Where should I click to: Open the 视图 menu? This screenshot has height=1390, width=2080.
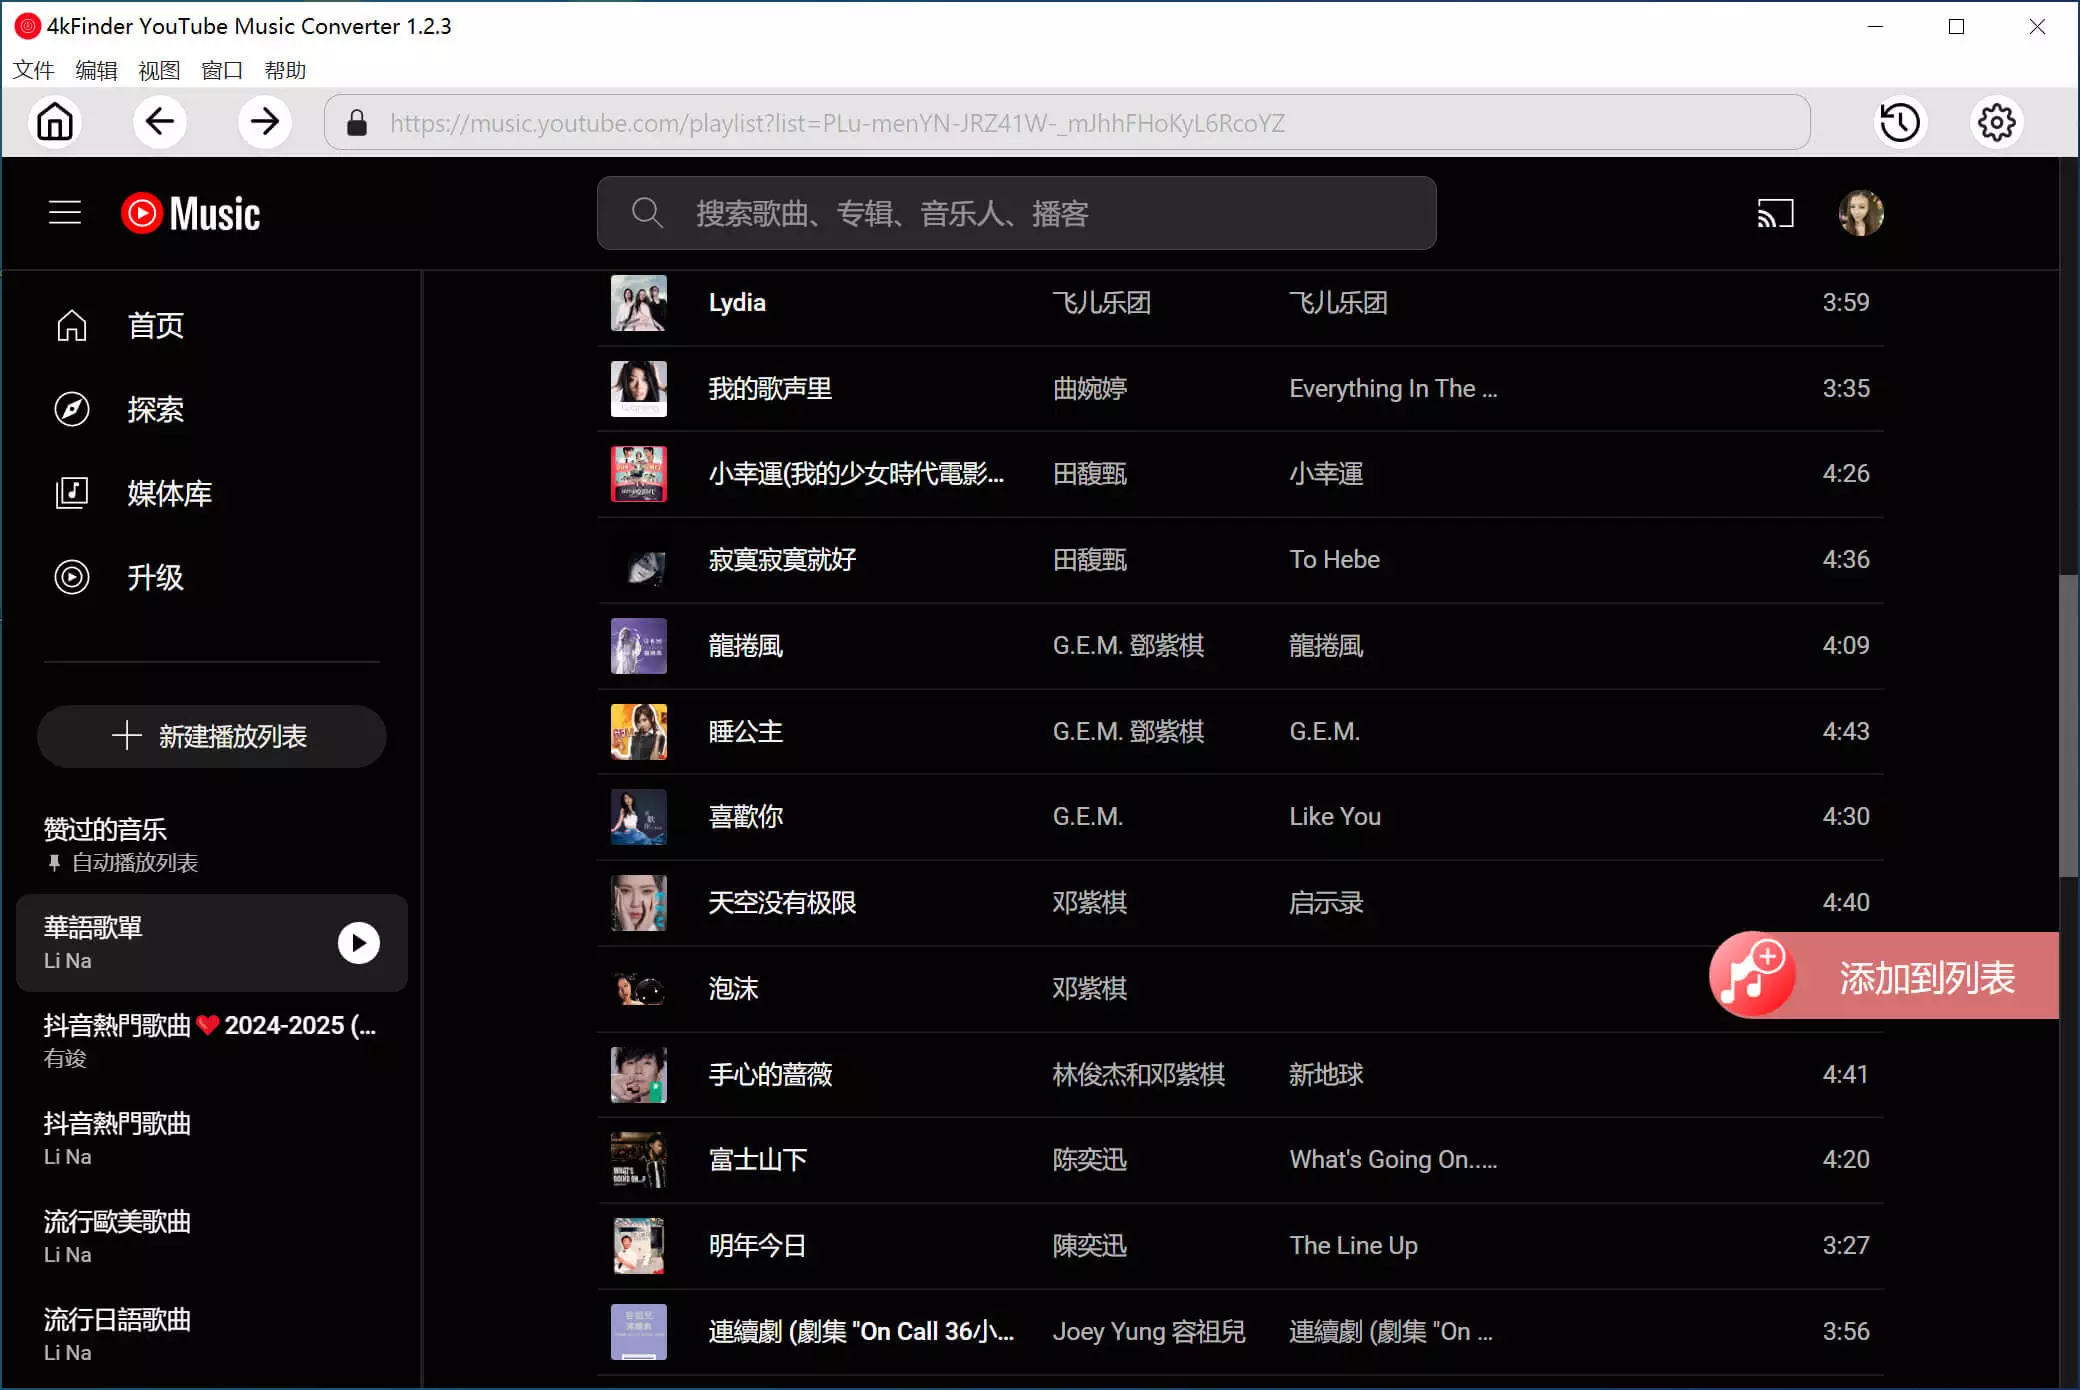[x=159, y=70]
